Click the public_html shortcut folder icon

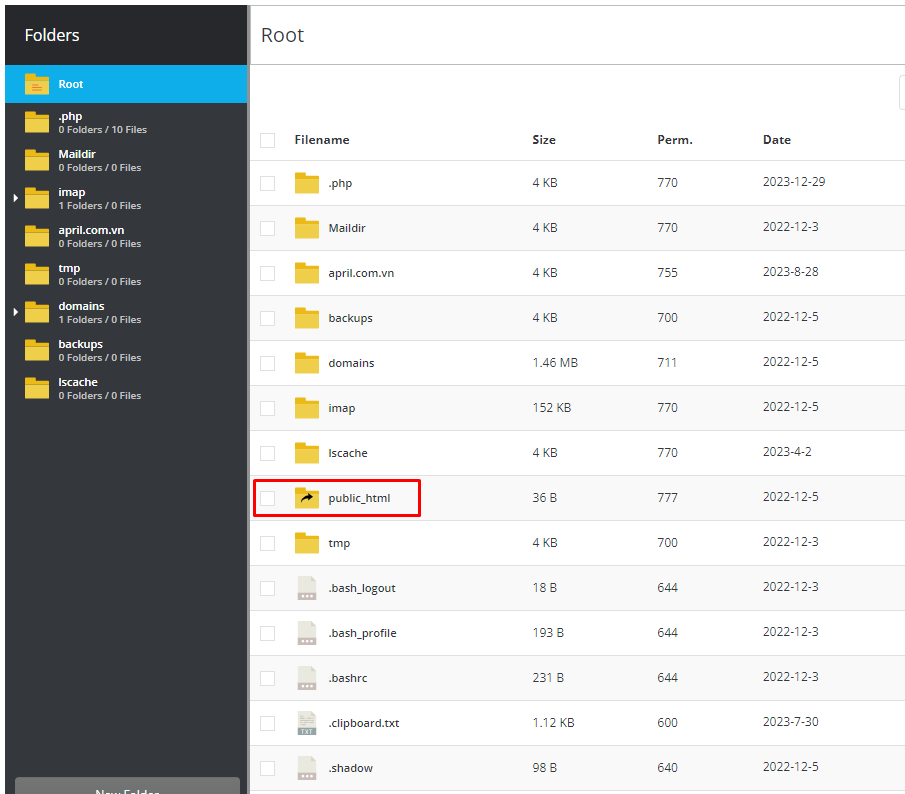[307, 498]
